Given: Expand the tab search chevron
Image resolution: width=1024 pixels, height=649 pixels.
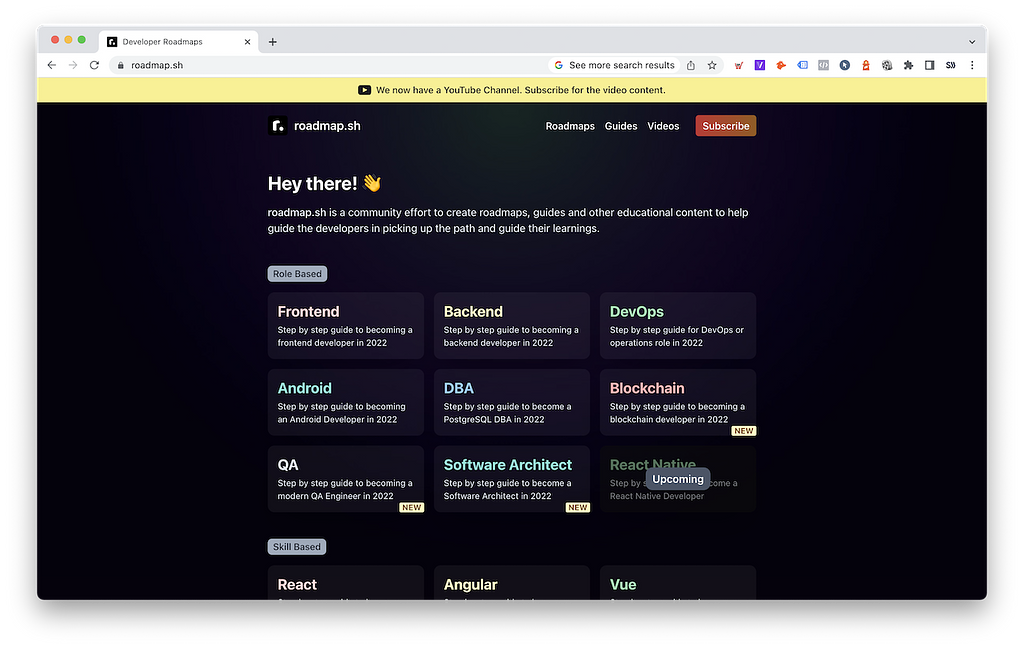Looking at the screenshot, I should [972, 42].
